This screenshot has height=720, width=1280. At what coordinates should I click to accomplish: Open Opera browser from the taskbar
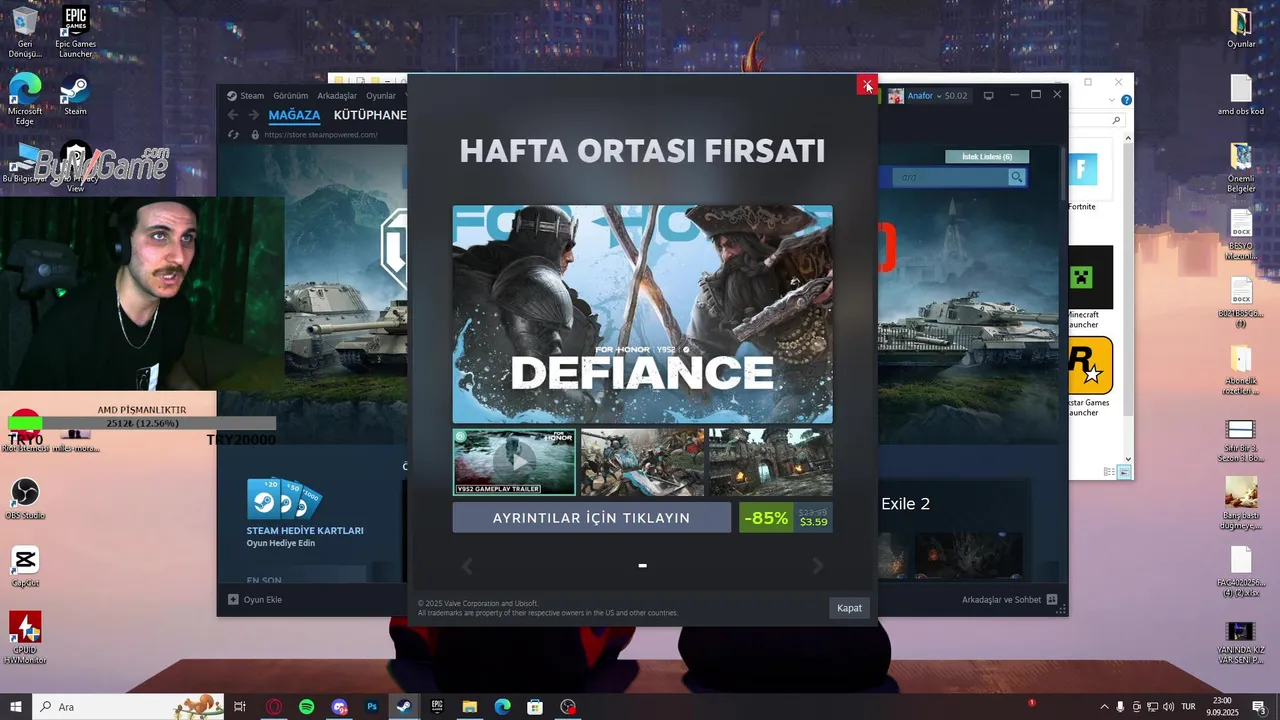point(273,707)
